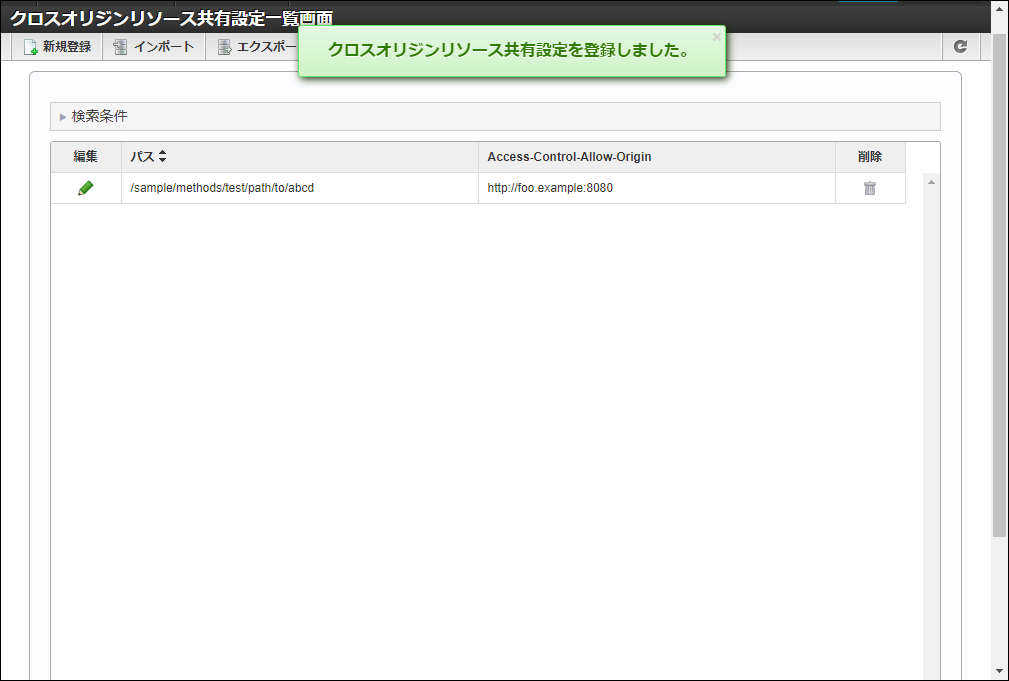This screenshot has width=1009, height=681.
Task: Click the 新規登録 document icon
Action: [x=29, y=46]
